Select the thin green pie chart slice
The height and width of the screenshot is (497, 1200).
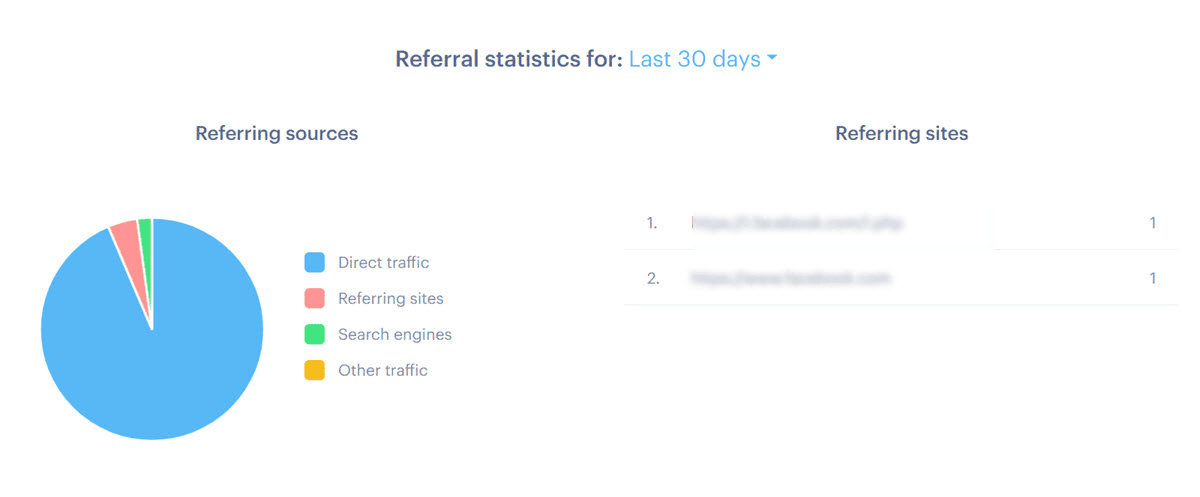pyautogui.click(x=145, y=232)
